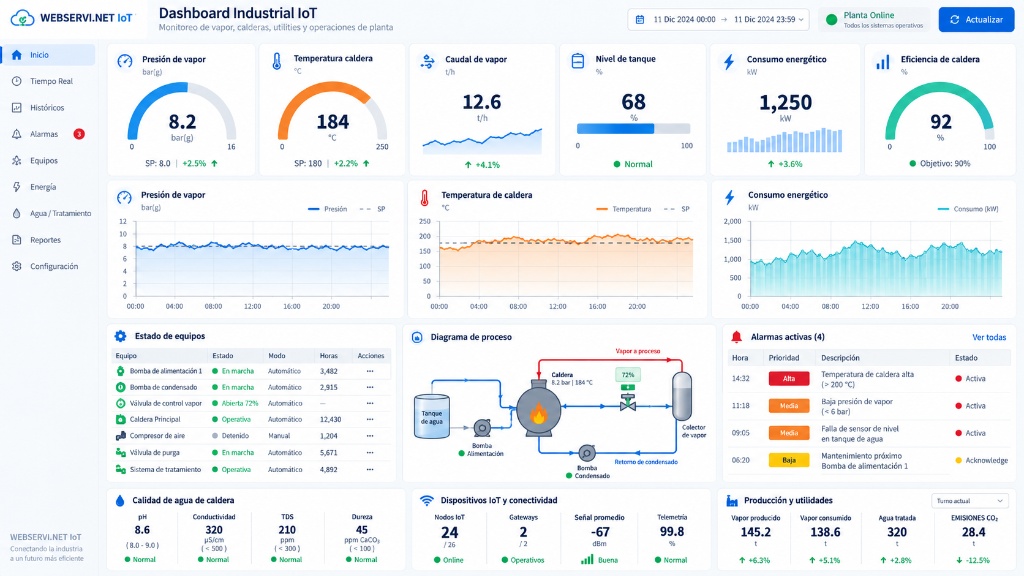Open actions menu for Caldera Principal
Screen dimensions: 1024x576
click(x=370, y=419)
